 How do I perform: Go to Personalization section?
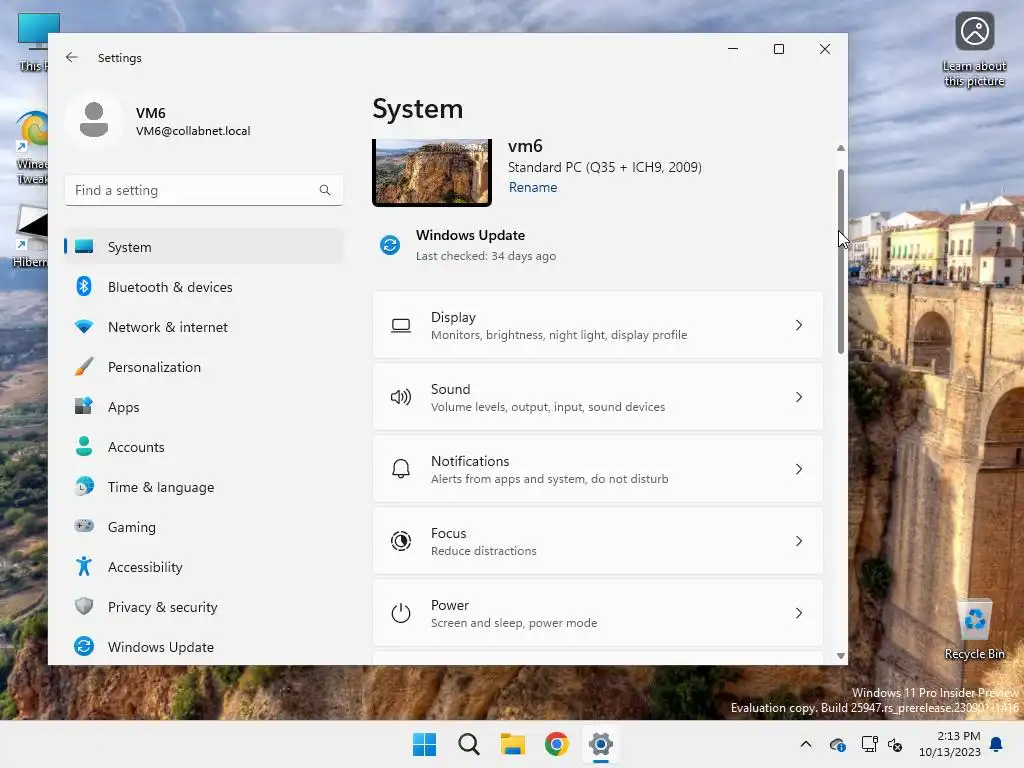pyautogui.click(x=204, y=366)
